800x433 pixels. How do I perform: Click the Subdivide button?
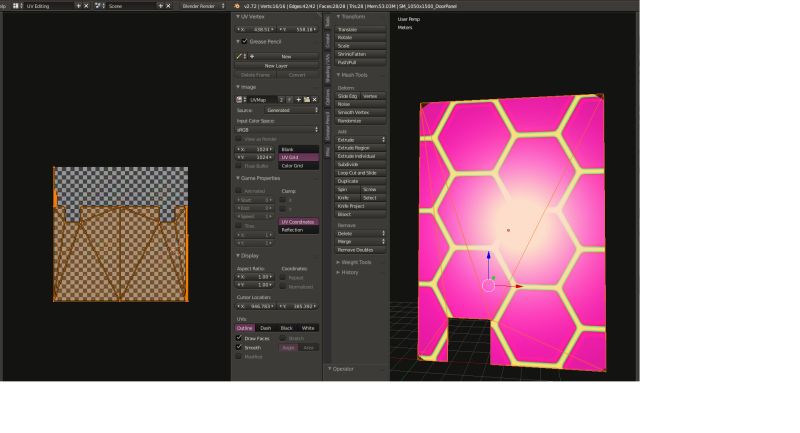pyautogui.click(x=360, y=165)
